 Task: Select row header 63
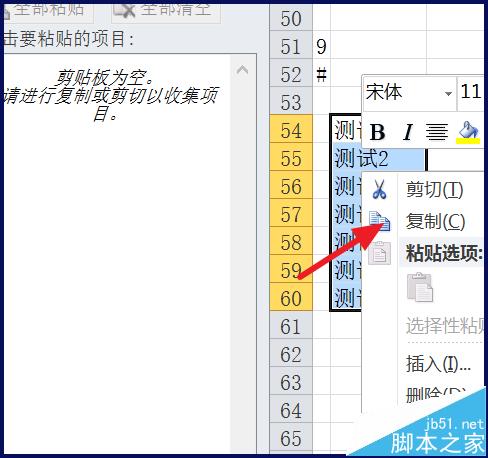pyautogui.click(x=291, y=382)
